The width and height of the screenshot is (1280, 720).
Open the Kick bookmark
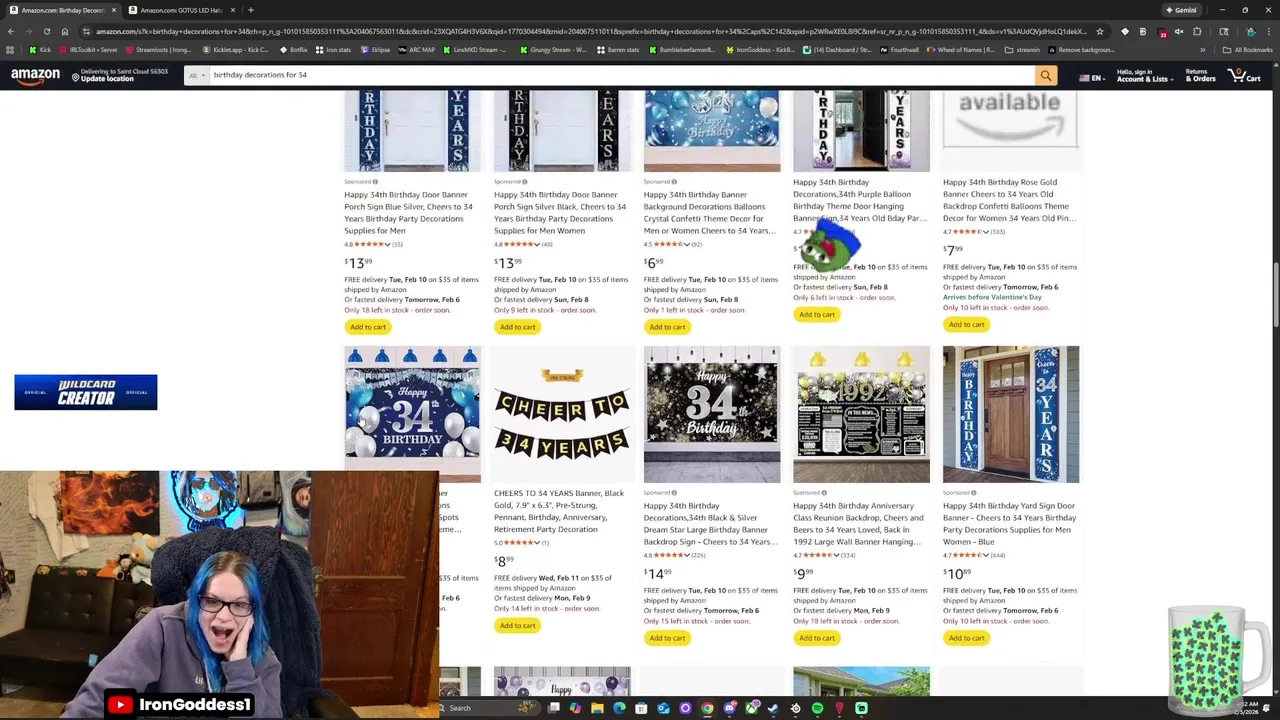(x=40, y=50)
